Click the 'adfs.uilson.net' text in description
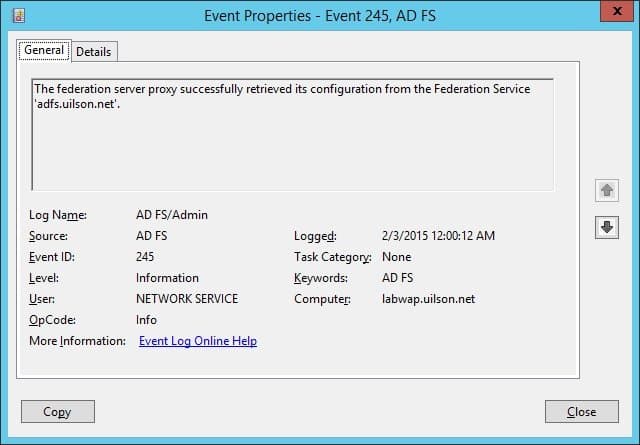The image size is (640, 445). [77, 104]
